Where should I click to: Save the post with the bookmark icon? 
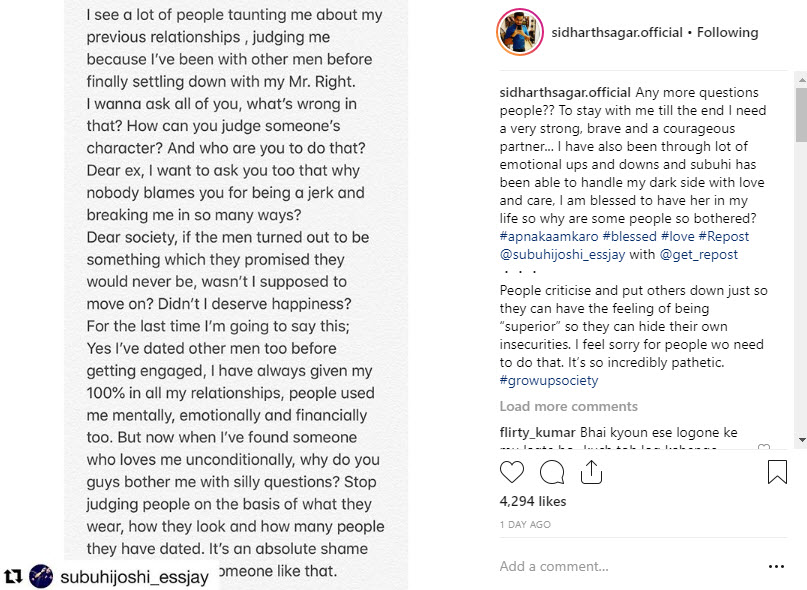click(777, 472)
